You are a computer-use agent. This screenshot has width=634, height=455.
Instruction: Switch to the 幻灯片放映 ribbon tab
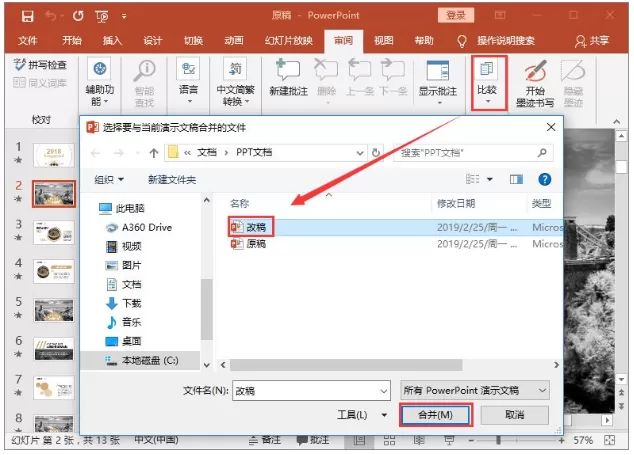point(289,40)
